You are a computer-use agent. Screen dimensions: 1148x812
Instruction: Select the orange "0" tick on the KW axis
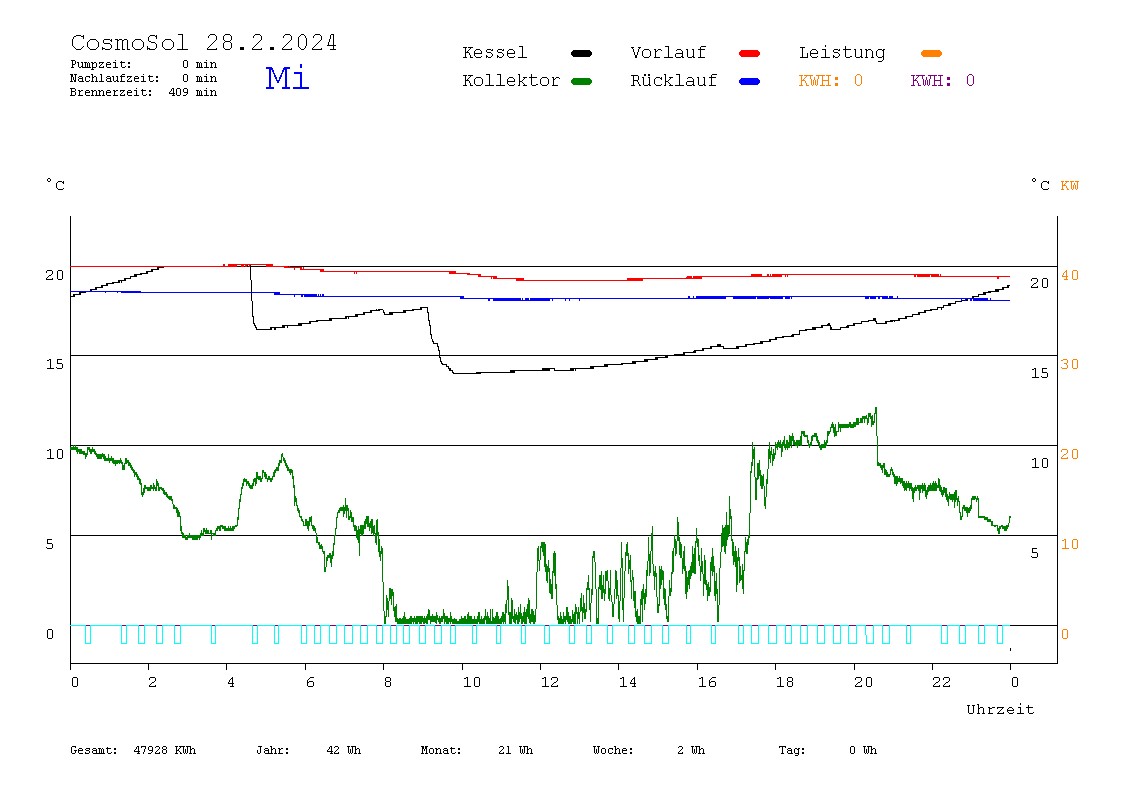click(1065, 634)
